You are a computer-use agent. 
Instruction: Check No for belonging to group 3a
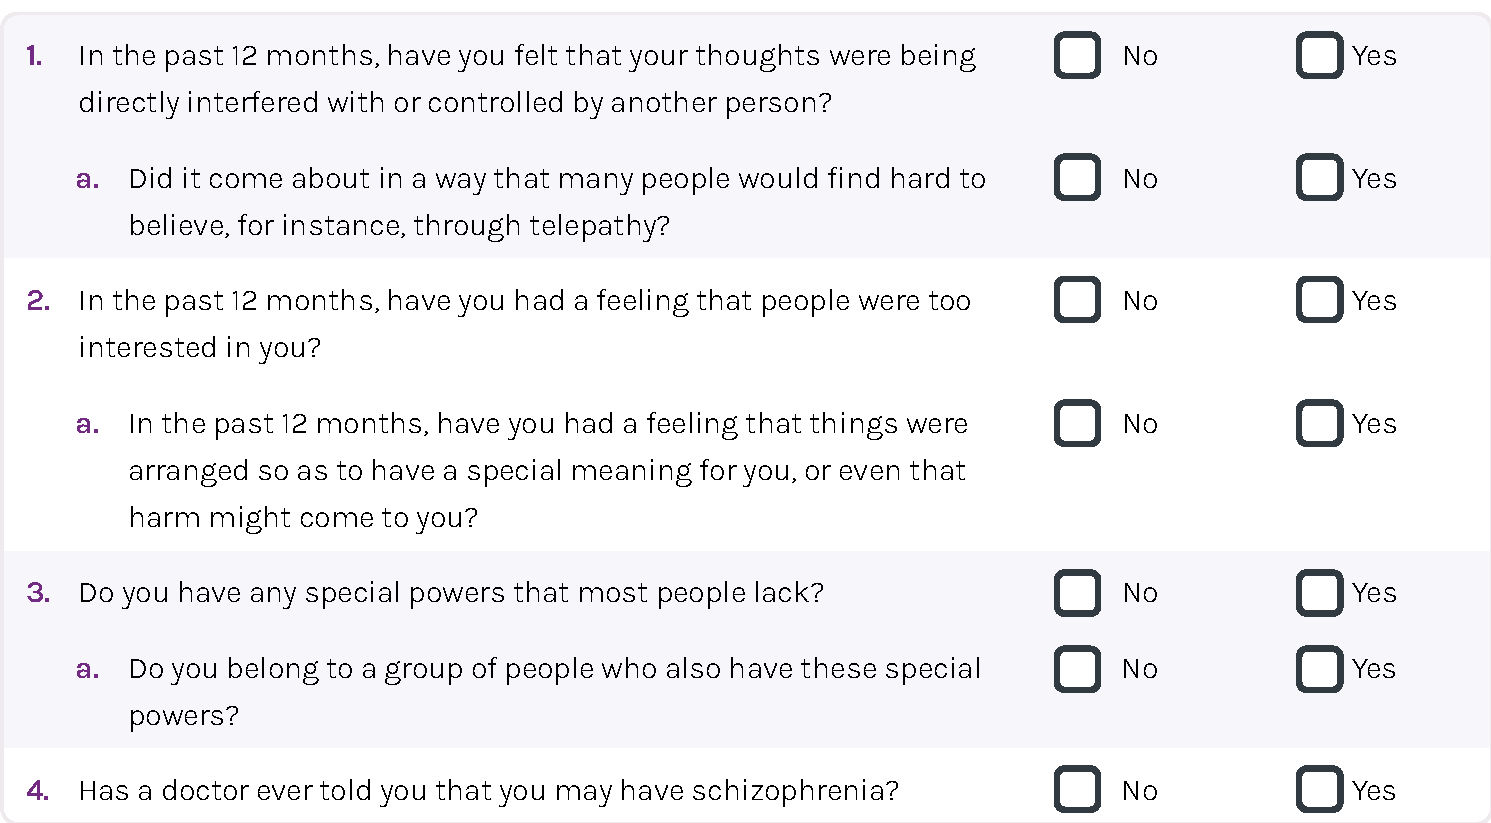coord(1077,668)
